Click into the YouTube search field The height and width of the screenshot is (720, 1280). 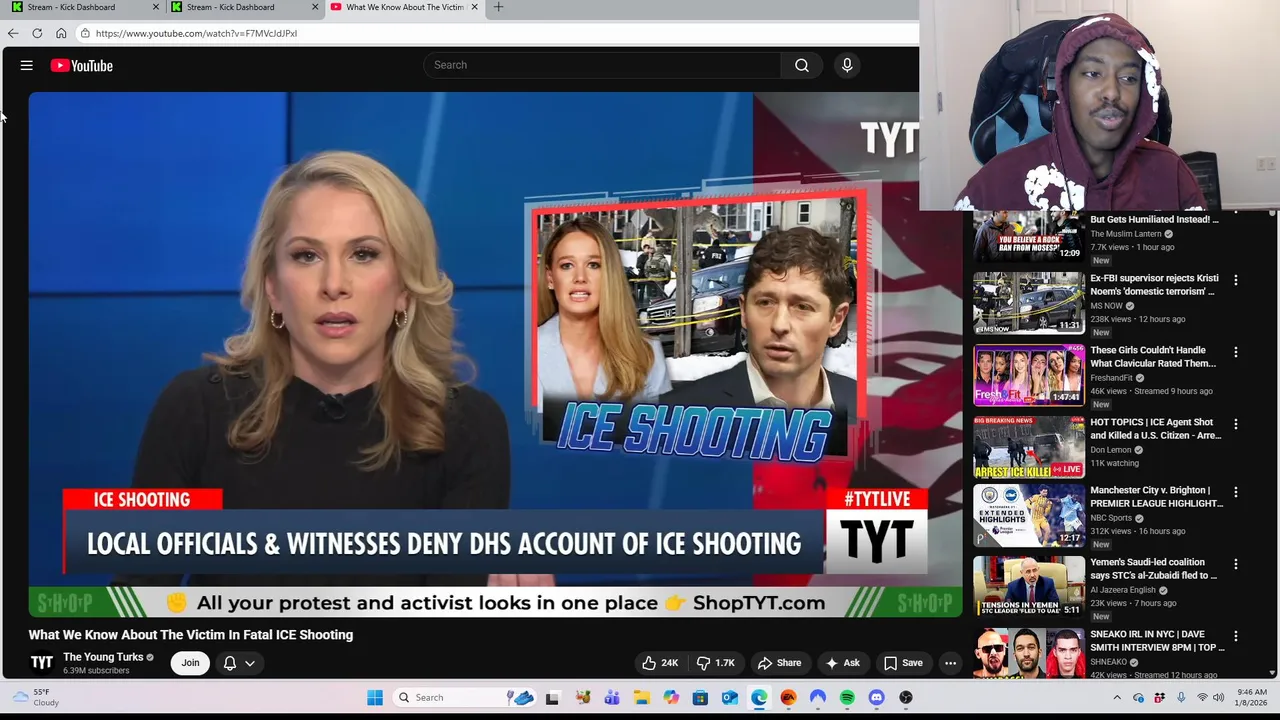[602, 65]
